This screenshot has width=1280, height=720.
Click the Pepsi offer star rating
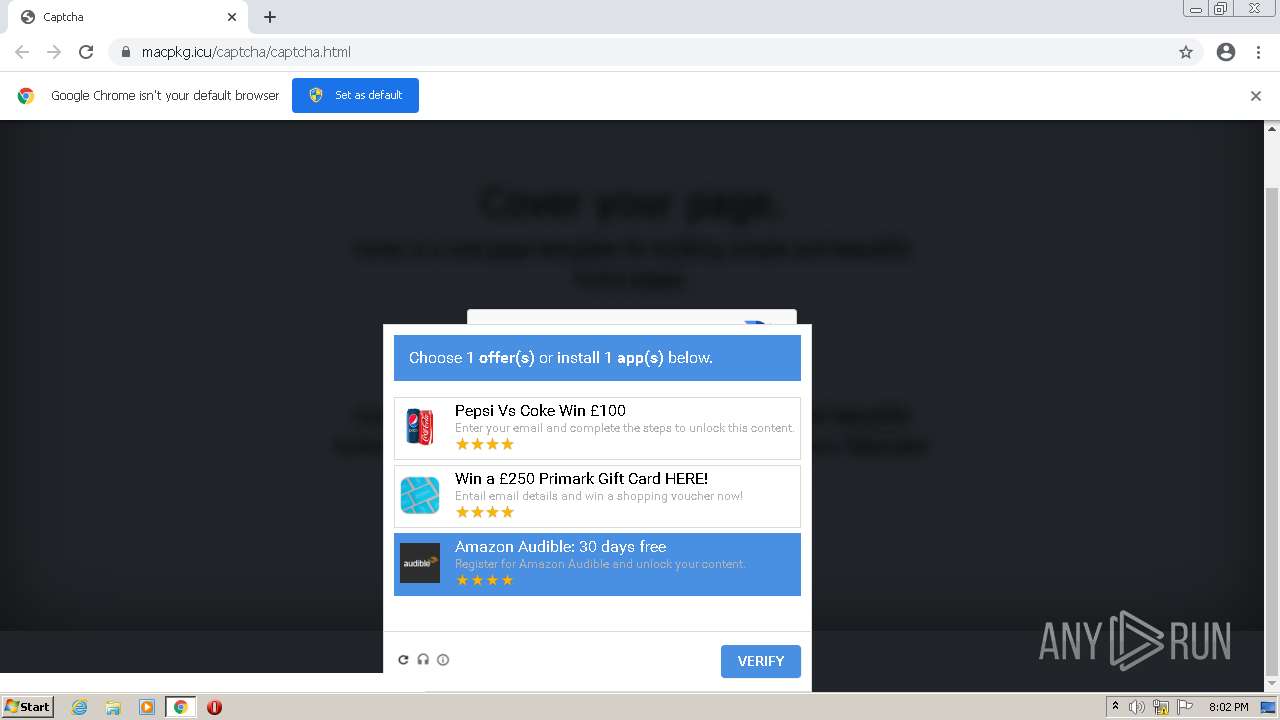tap(484, 444)
